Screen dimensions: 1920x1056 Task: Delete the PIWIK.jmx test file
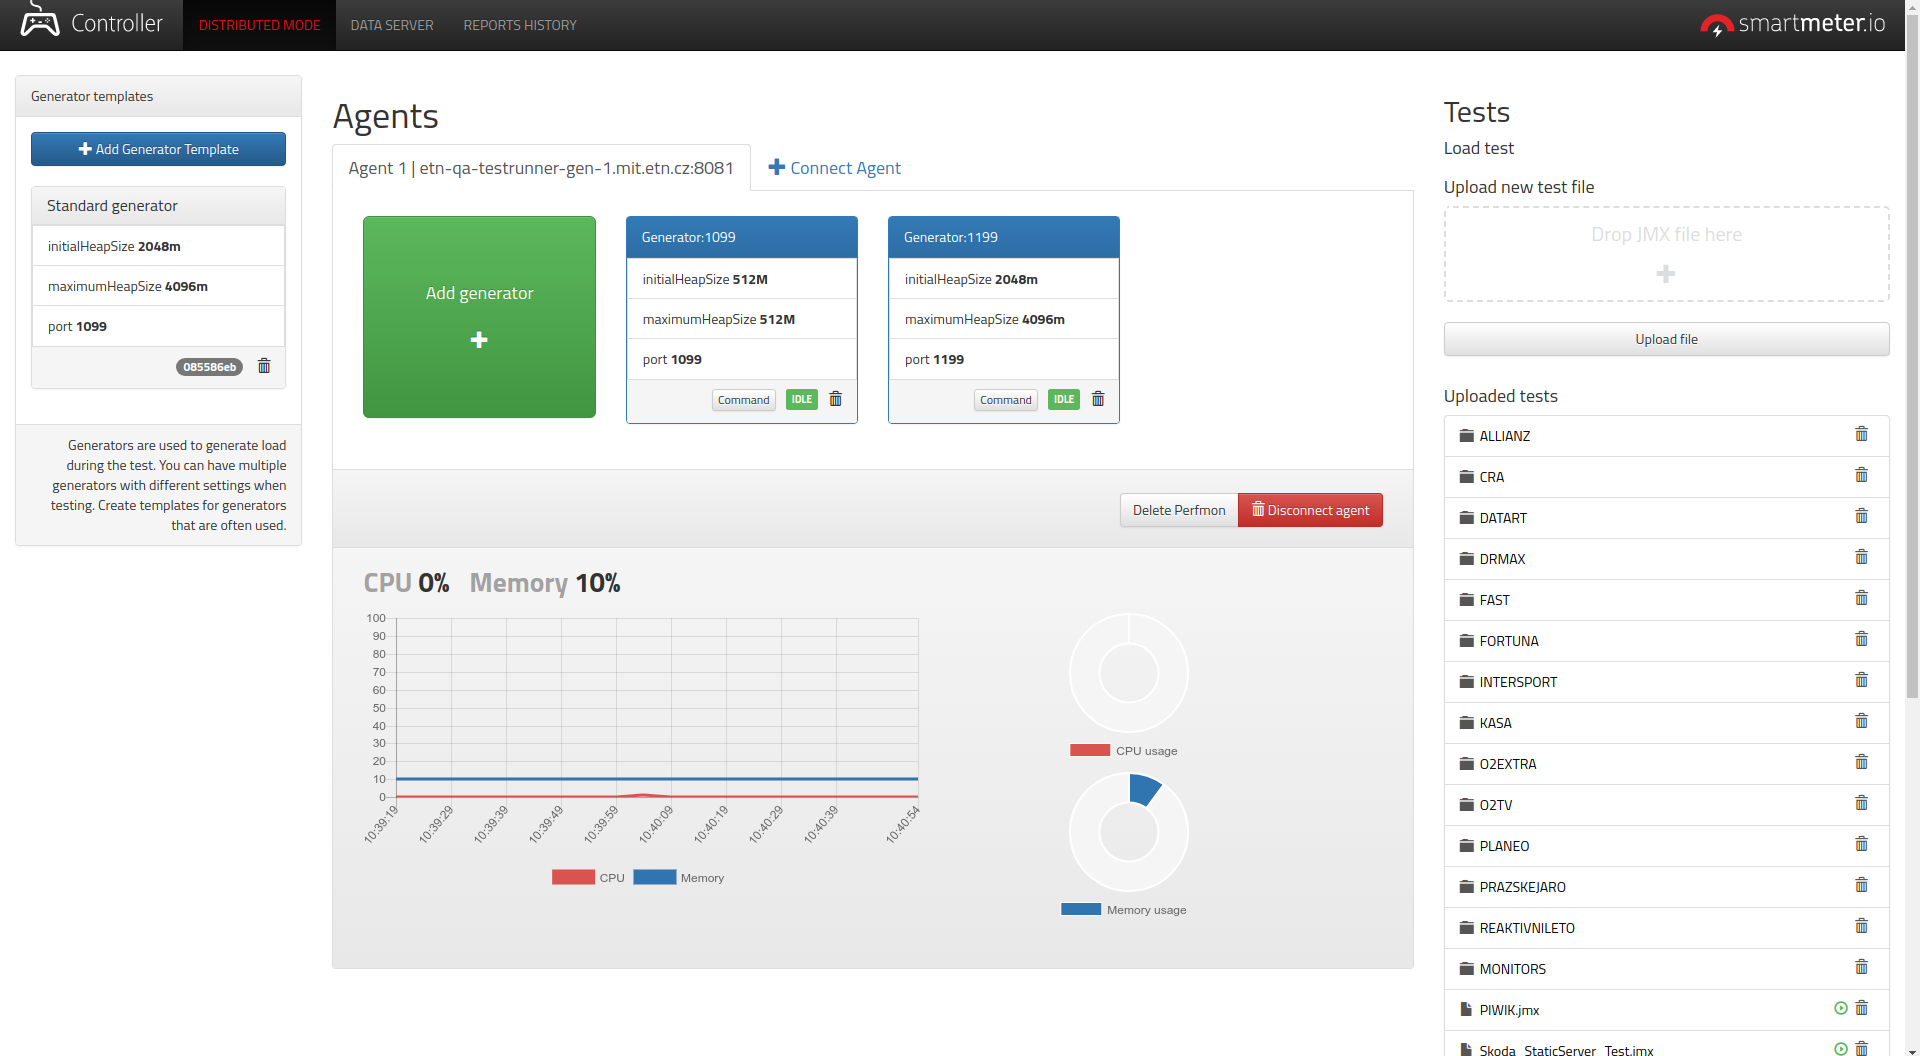[x=1861, y=1008]
